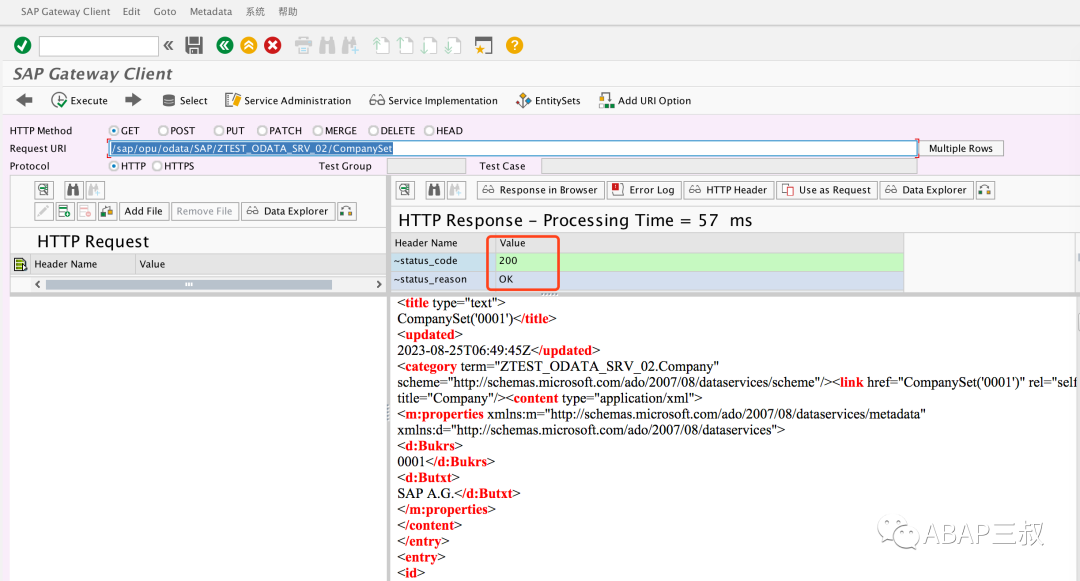
Task: Select the DELETE HTTP method radio
Action: pyautogui.click(x=373, y=131)
